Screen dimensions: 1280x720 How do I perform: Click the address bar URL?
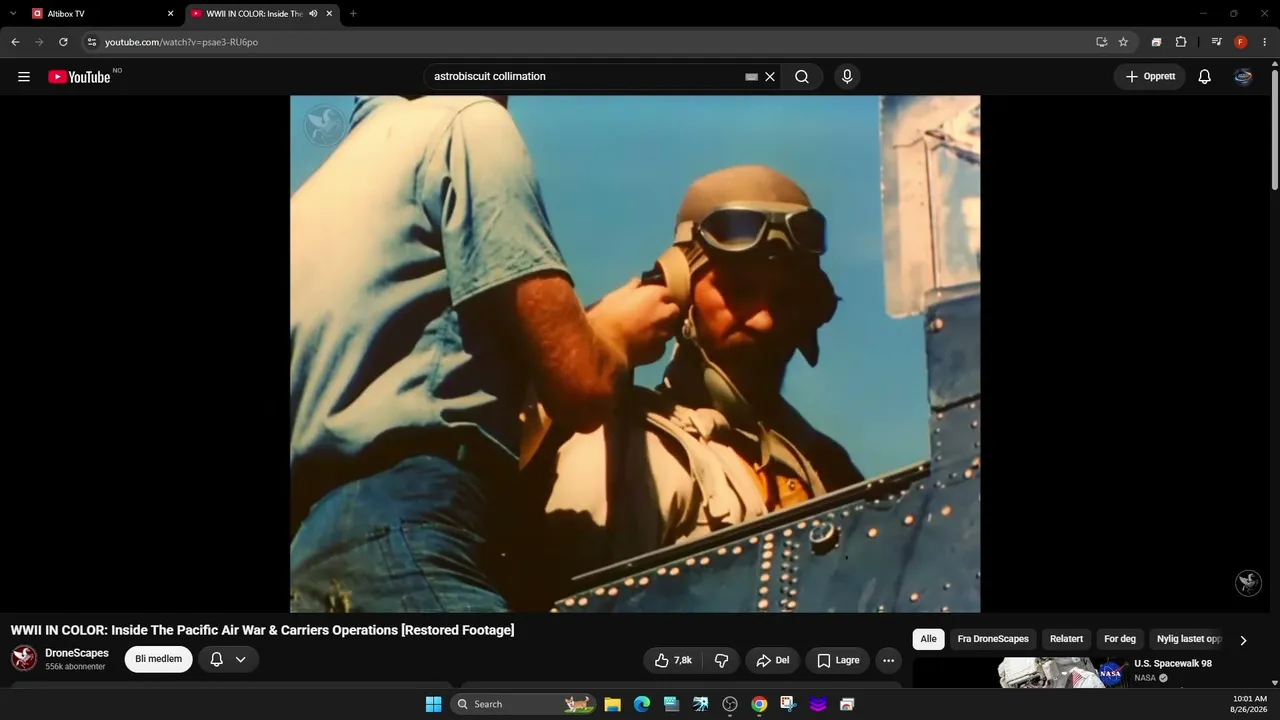181,42
